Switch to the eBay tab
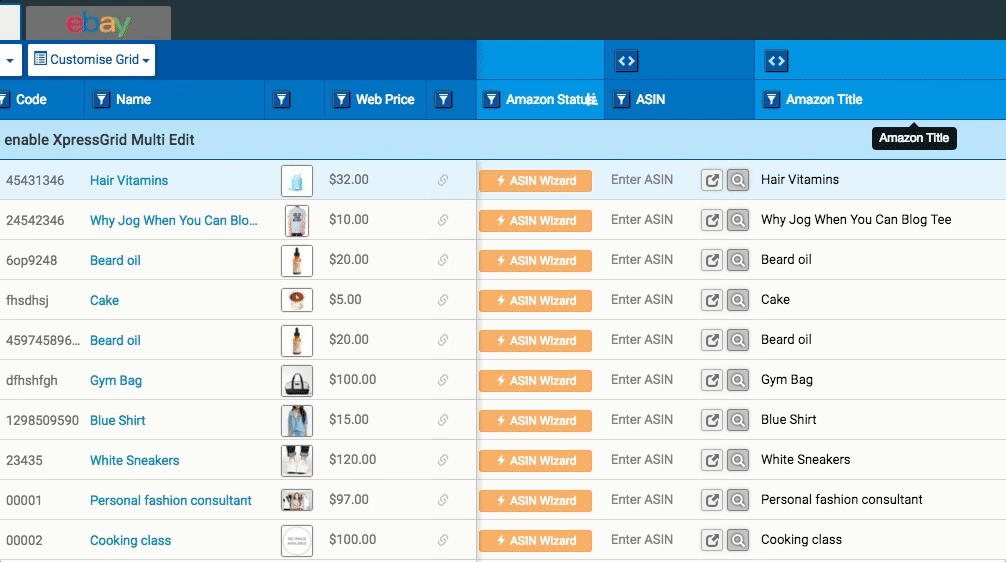1006x562 pixels. (98, 24)
